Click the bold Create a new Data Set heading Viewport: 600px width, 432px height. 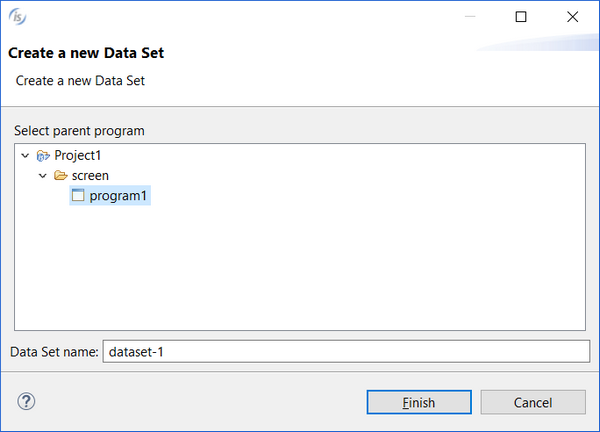[x=86, y=53]
